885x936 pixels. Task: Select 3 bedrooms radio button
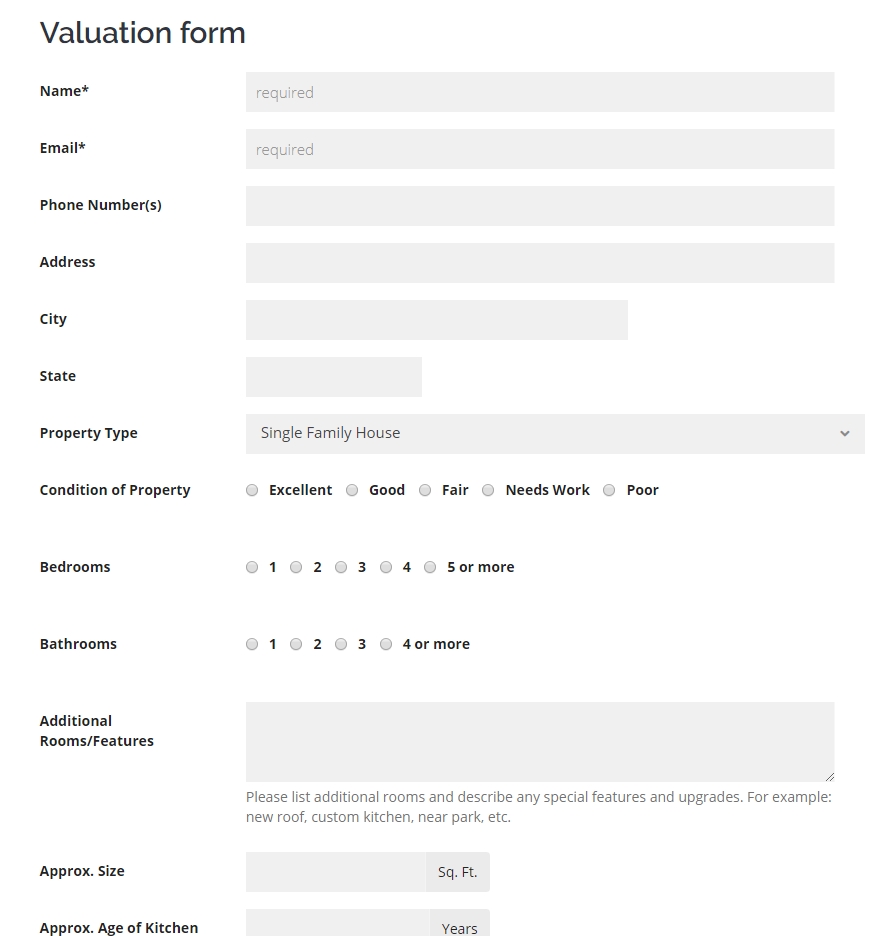[x=341, y=567]
